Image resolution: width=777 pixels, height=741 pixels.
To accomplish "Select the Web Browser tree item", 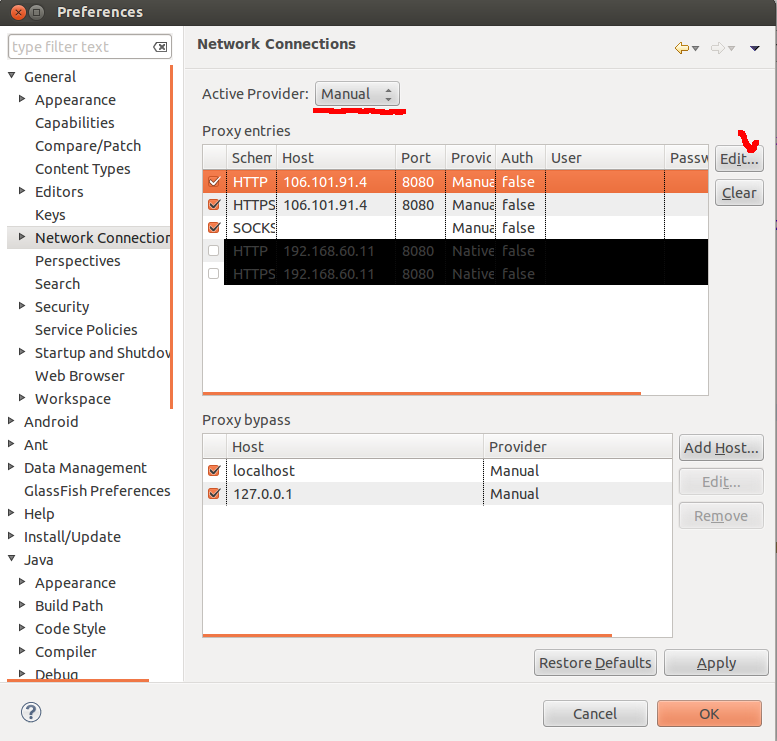I will coord(80,376).
